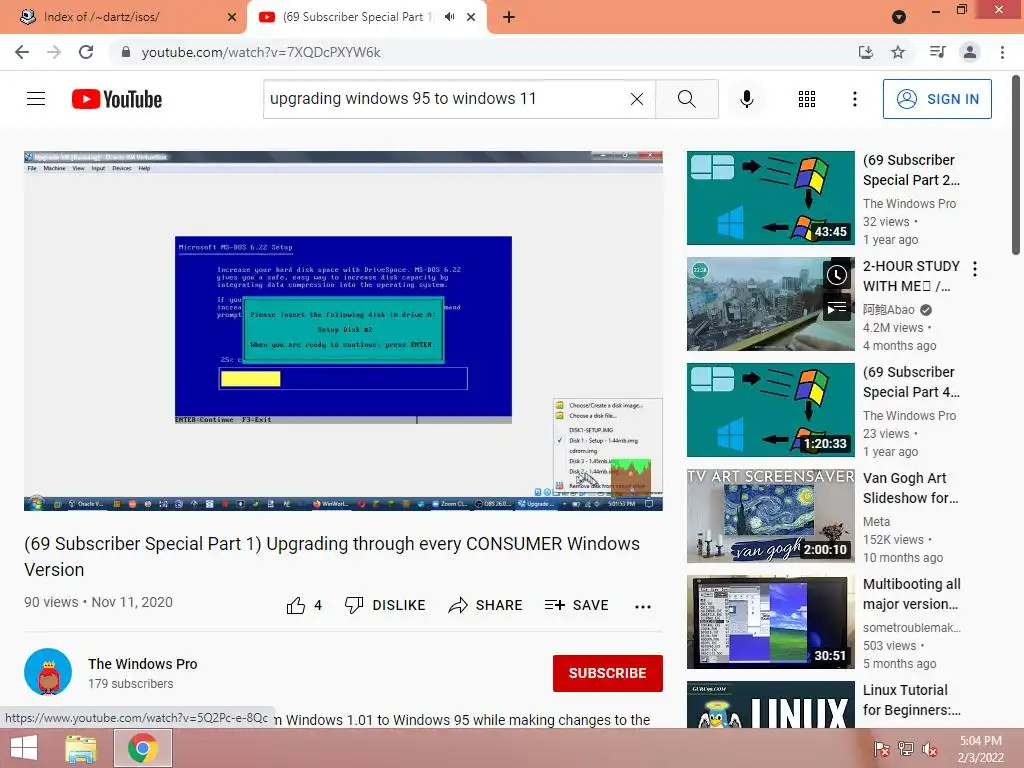Click the address bar URL
This screenshot has height=768, width=1024.
[261, 52]
